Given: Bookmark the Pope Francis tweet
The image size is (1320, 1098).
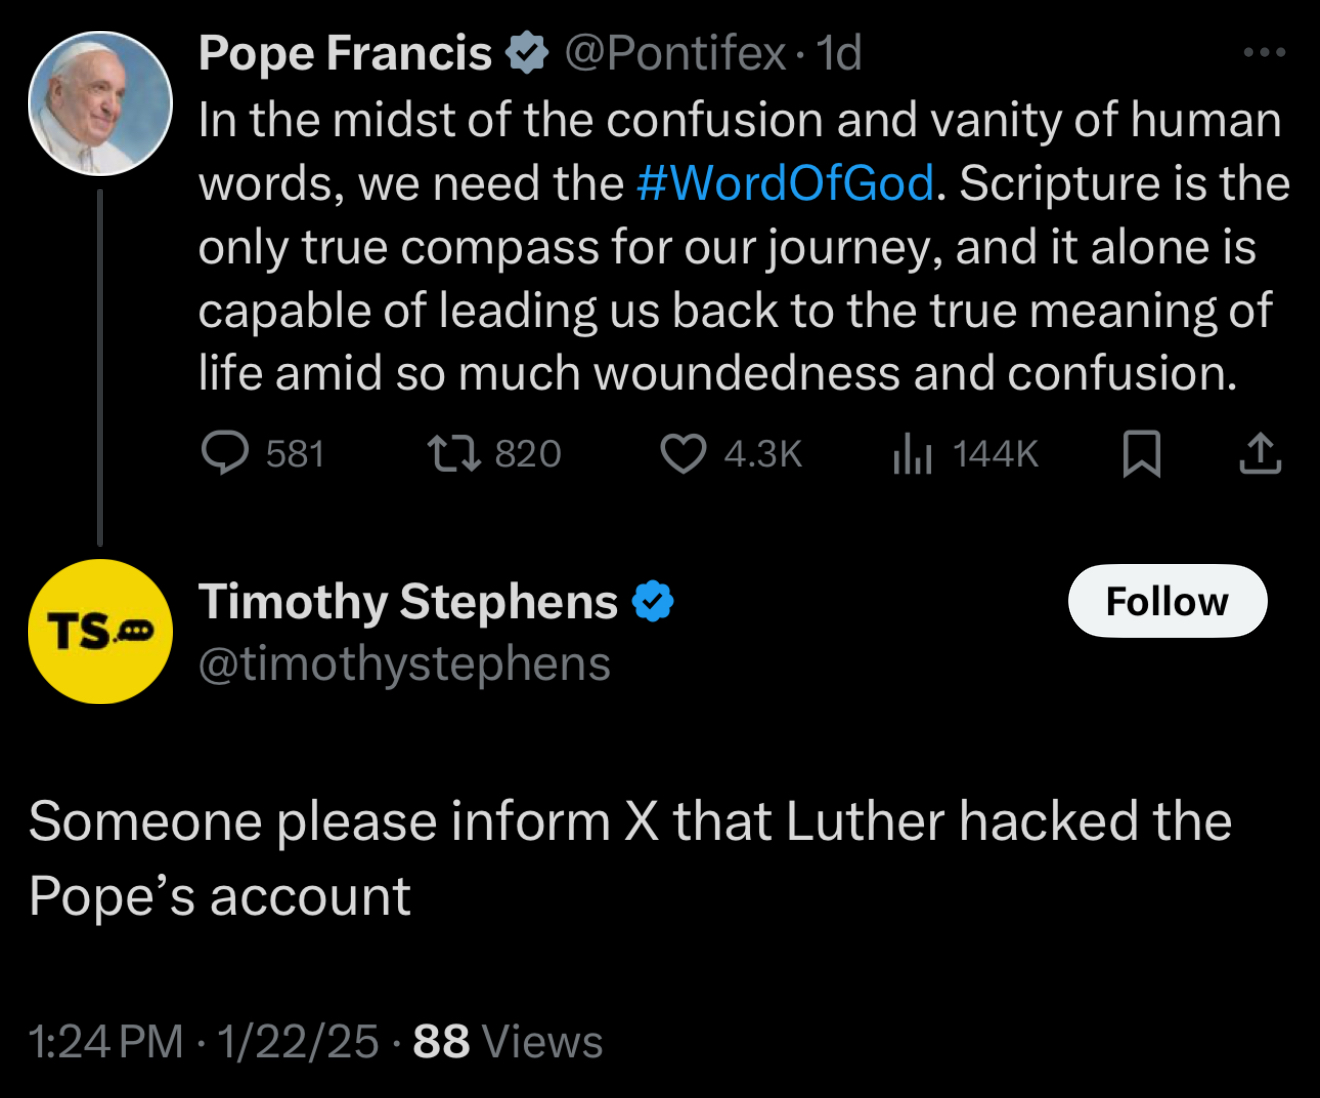Looking at the screenshot, I should point(1141,454).
